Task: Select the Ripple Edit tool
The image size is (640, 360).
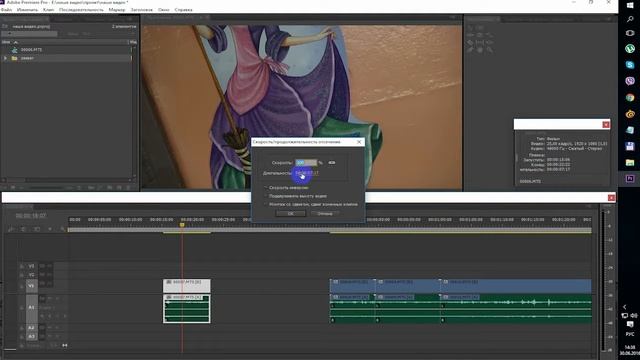Action: [x=470, y=35]
